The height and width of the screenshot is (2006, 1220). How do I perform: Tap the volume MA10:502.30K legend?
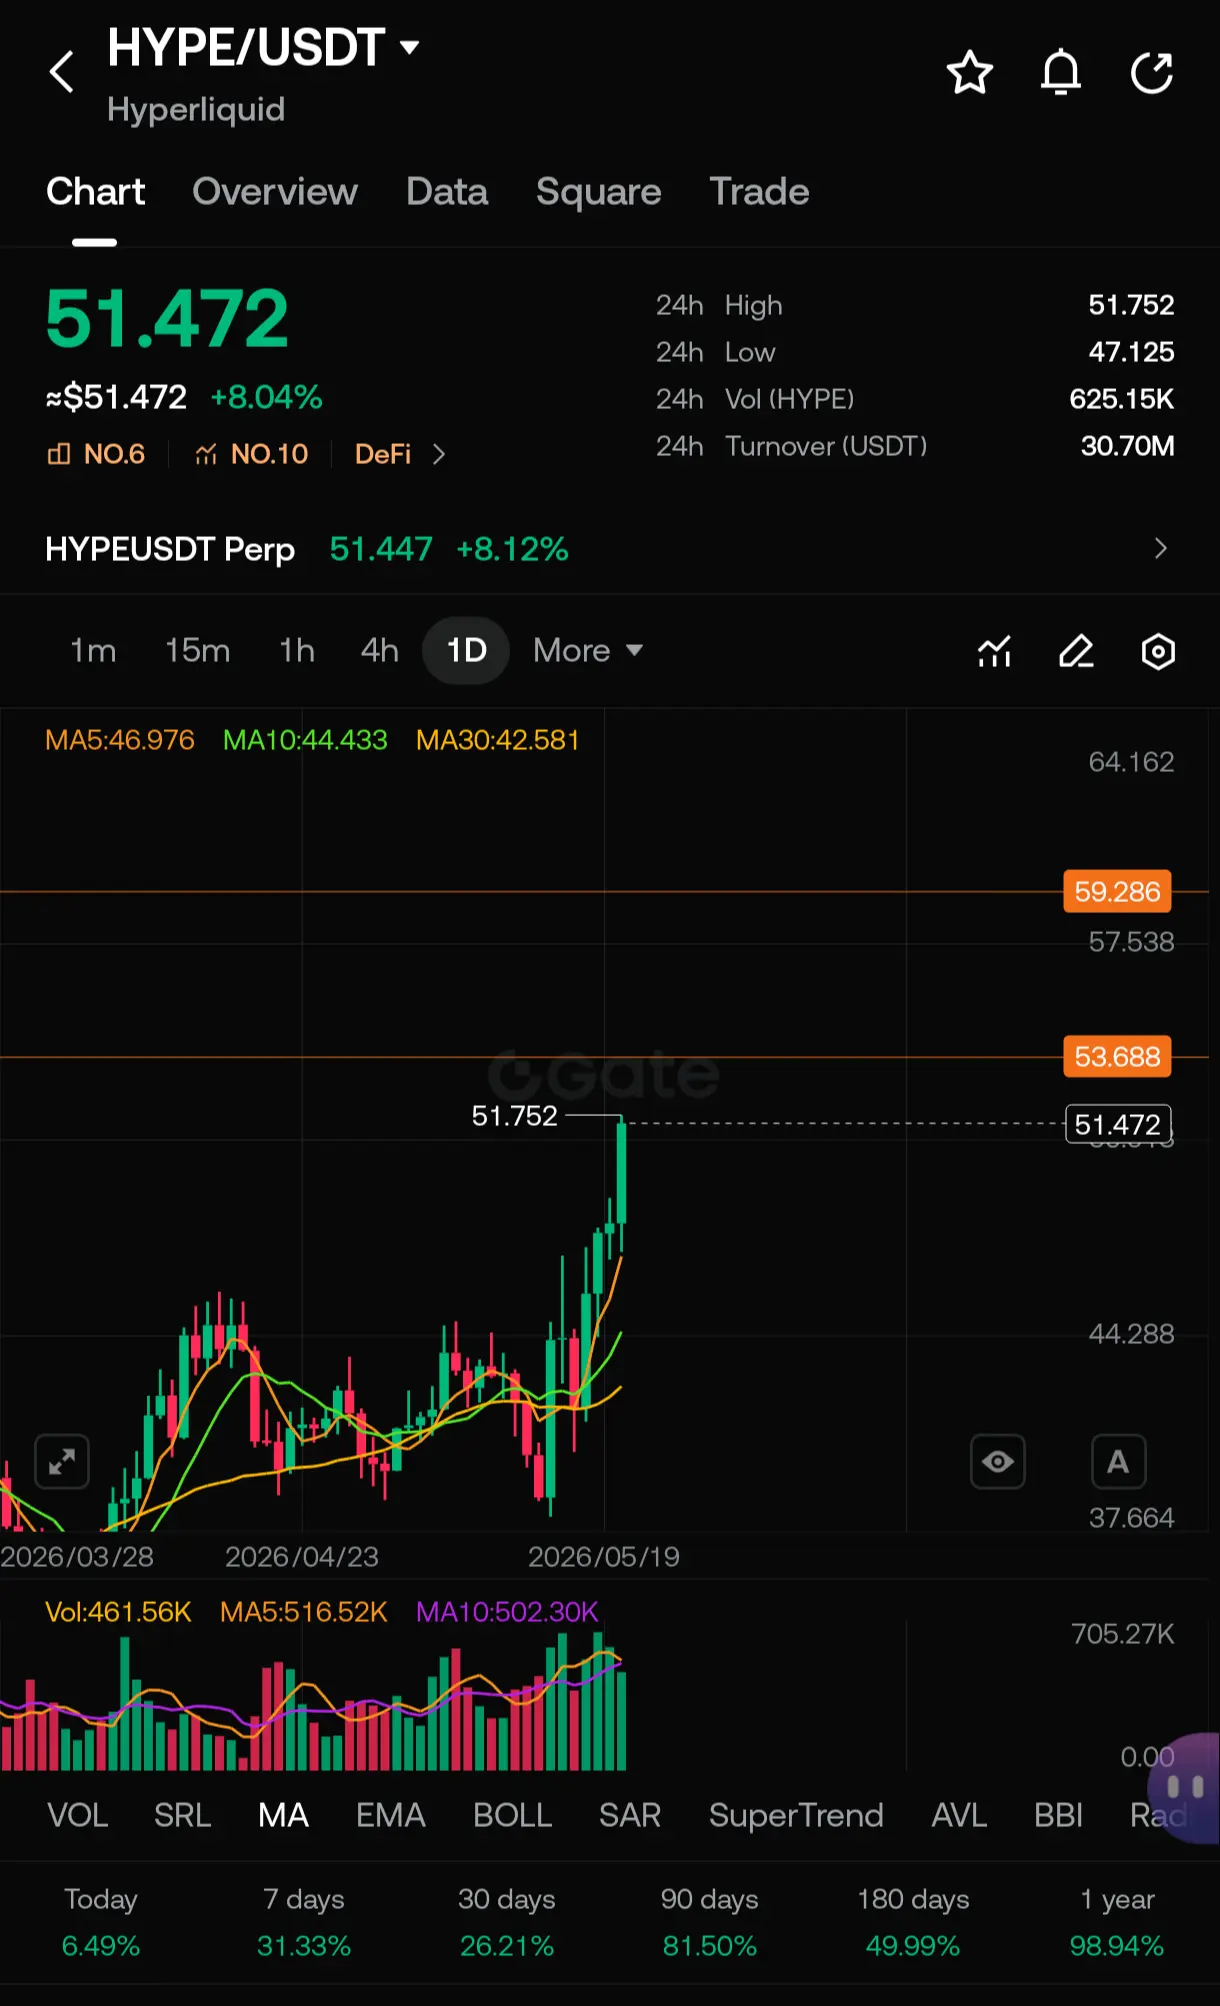click(x=507, y=1612)
